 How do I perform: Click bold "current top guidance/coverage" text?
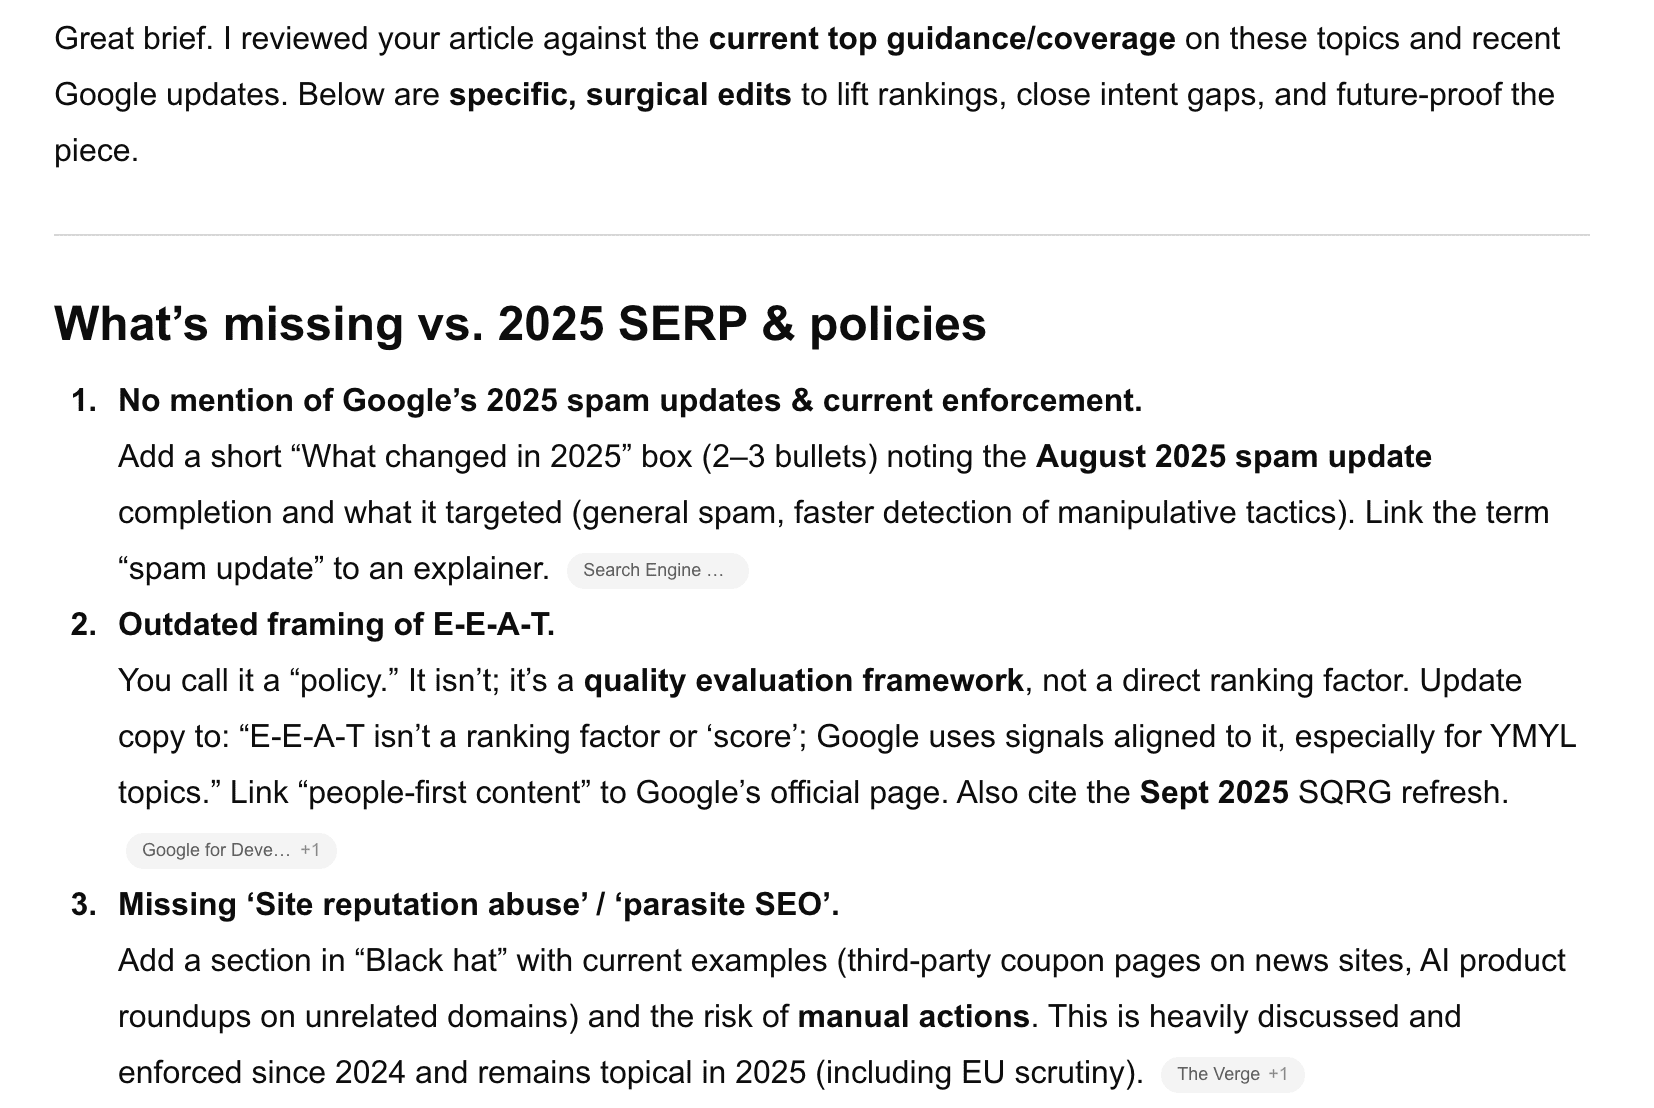coord(941,39)
